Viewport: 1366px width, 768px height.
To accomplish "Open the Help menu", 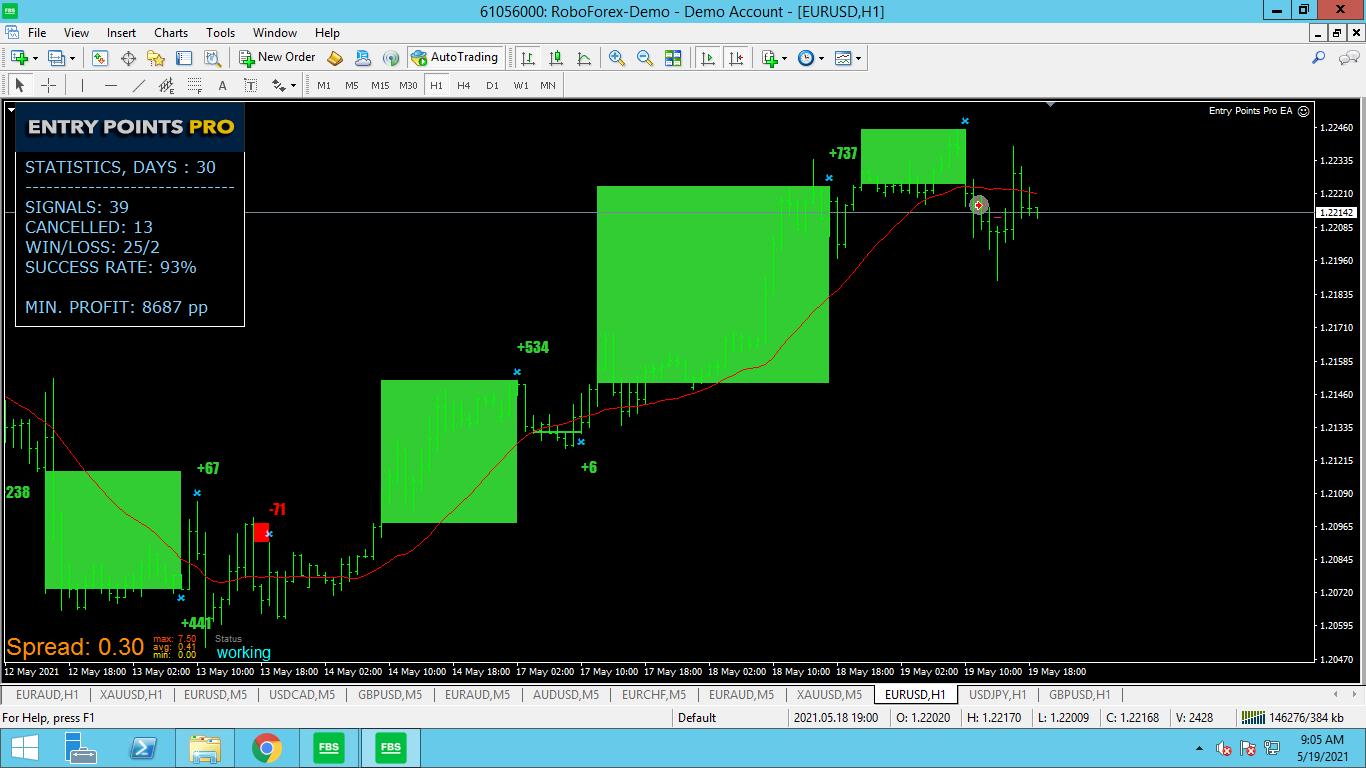I will (x=327, y=33).
